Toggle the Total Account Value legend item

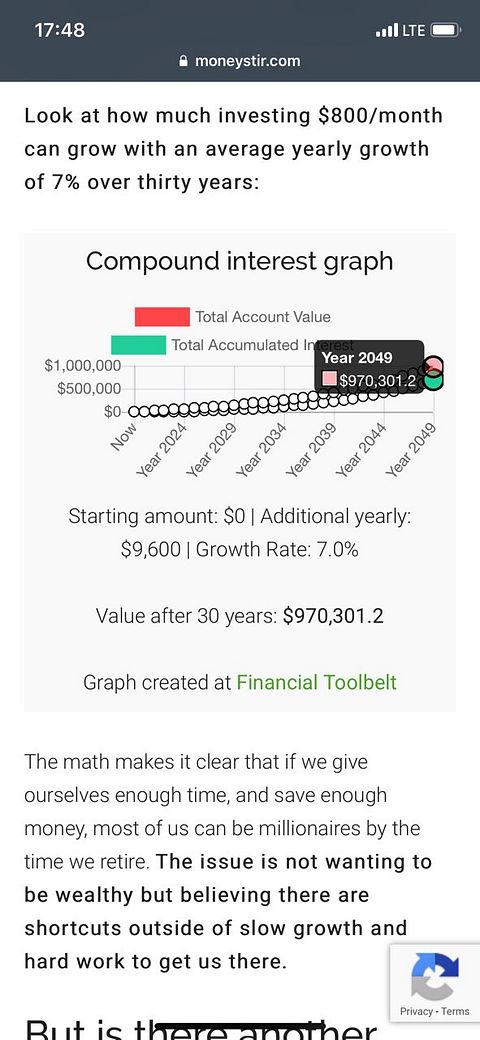[x=233, y=317]
